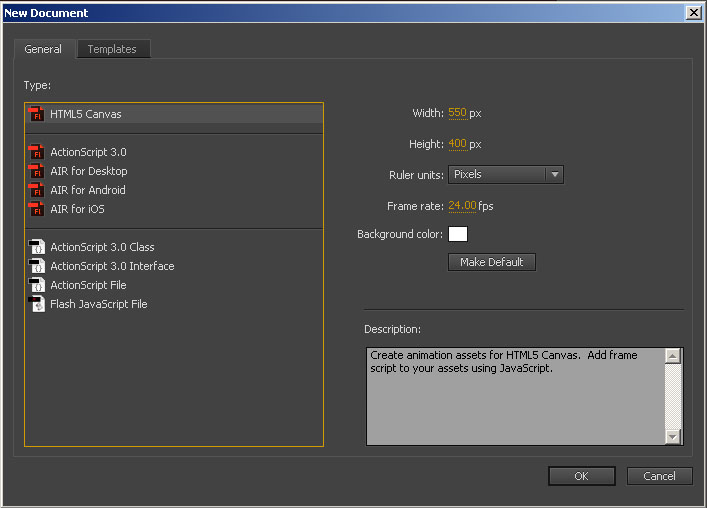The image size is (707, 508).
Task: Click the ActionScript 3.0 Class document icon
Action: tap(37, 247)
